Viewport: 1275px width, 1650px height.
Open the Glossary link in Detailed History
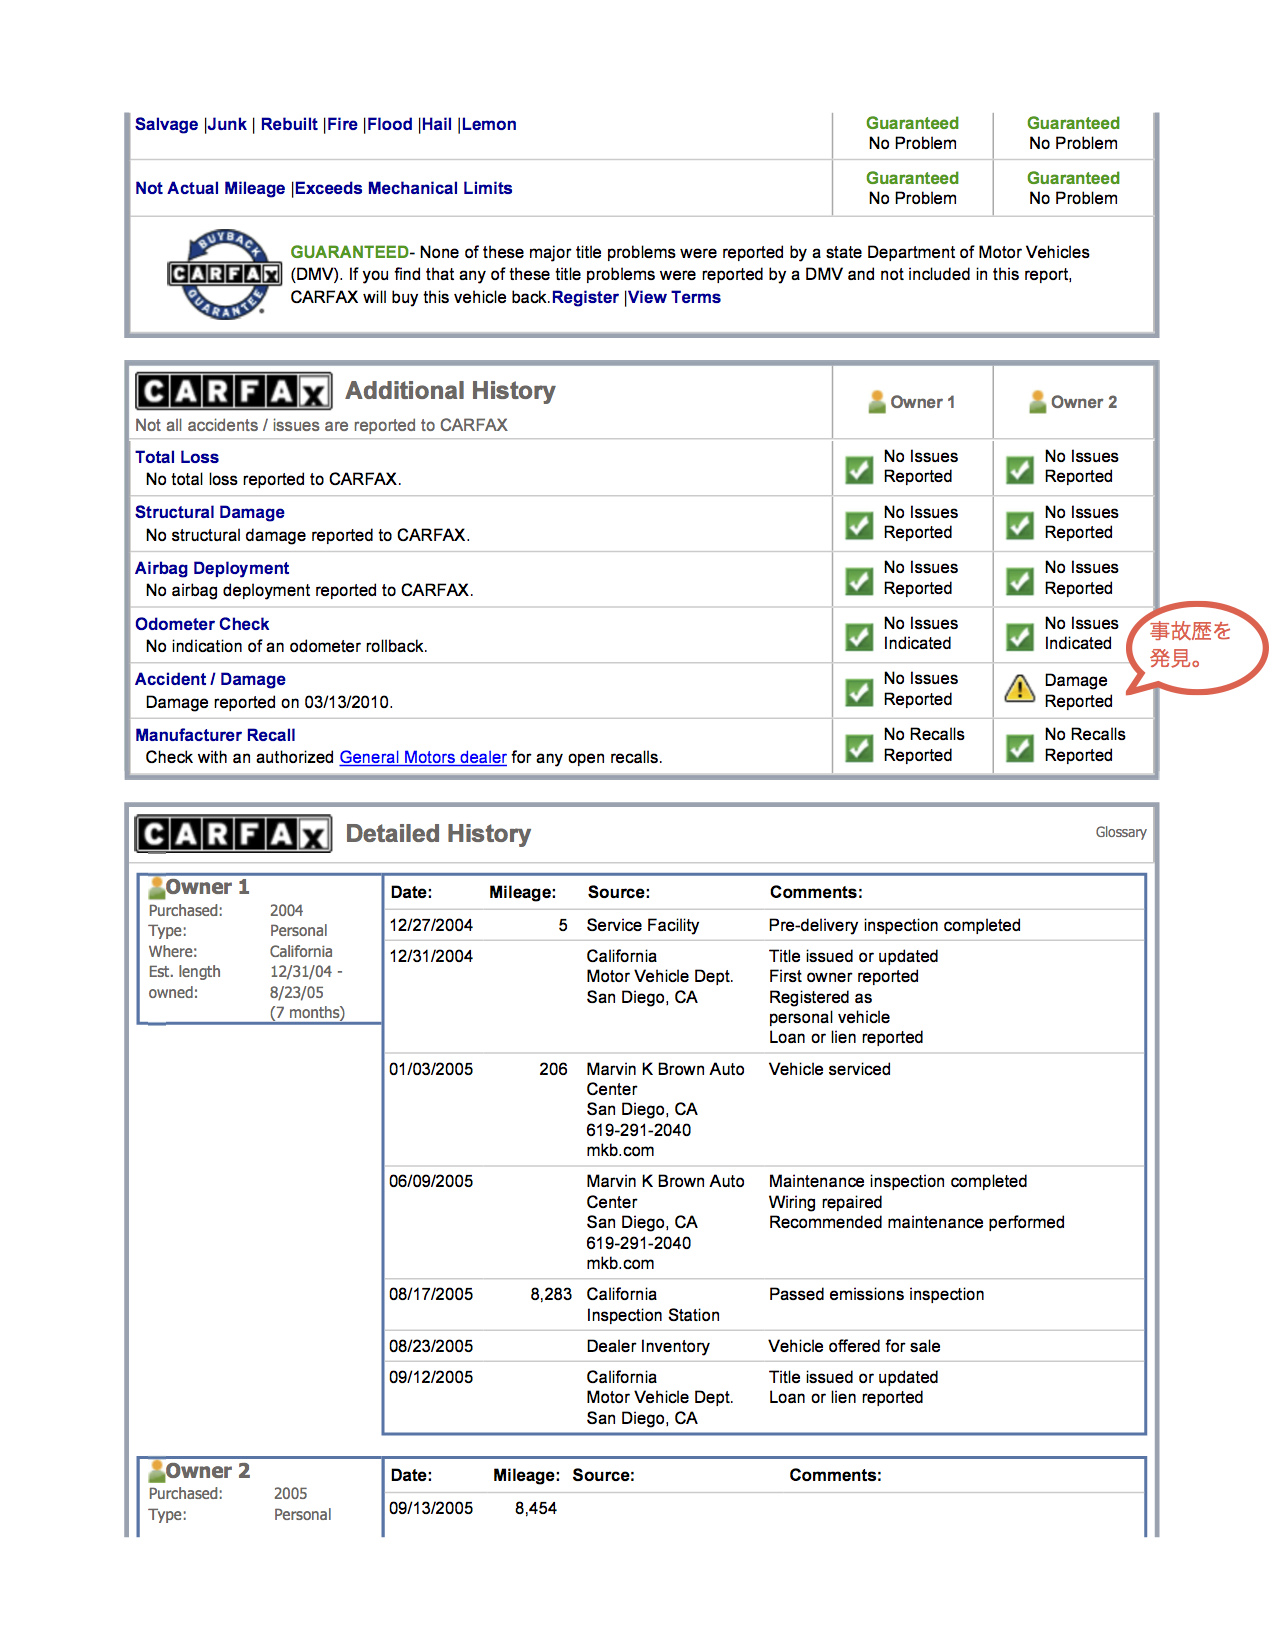click(1121, 833)
